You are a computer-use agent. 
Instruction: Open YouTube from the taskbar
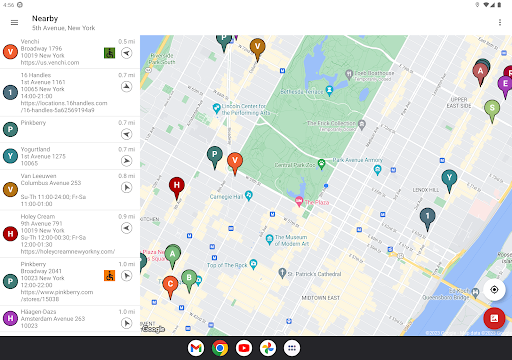[x=244, y=348]
